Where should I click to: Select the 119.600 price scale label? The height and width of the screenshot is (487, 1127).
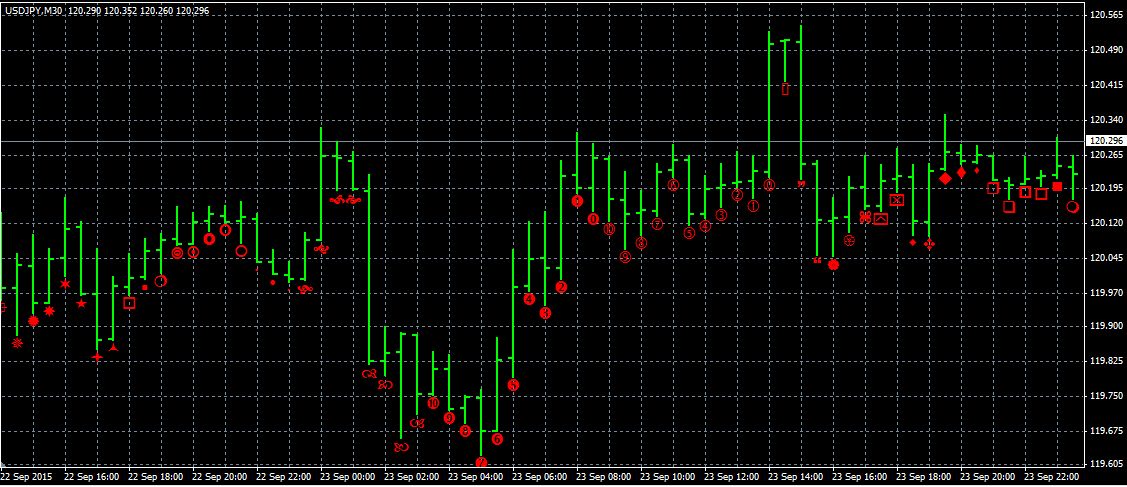click(x=1106, y=464)
